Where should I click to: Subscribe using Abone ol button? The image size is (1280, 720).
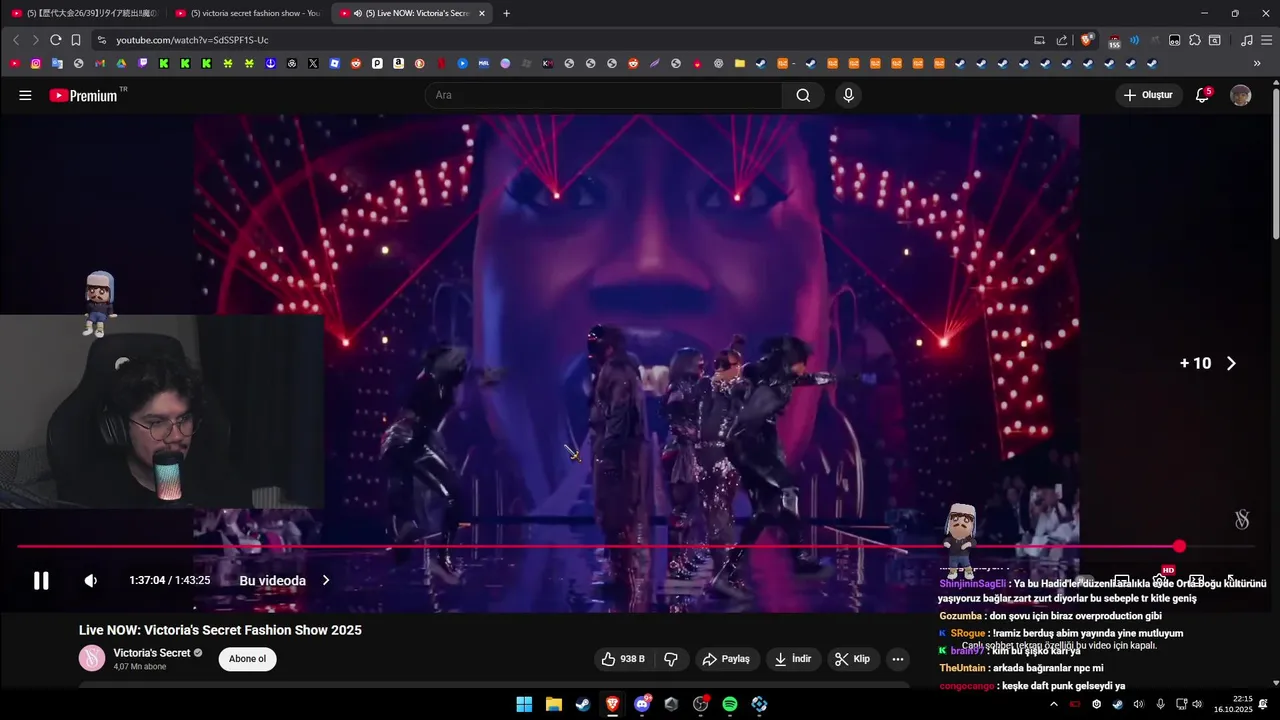(247, 659)
